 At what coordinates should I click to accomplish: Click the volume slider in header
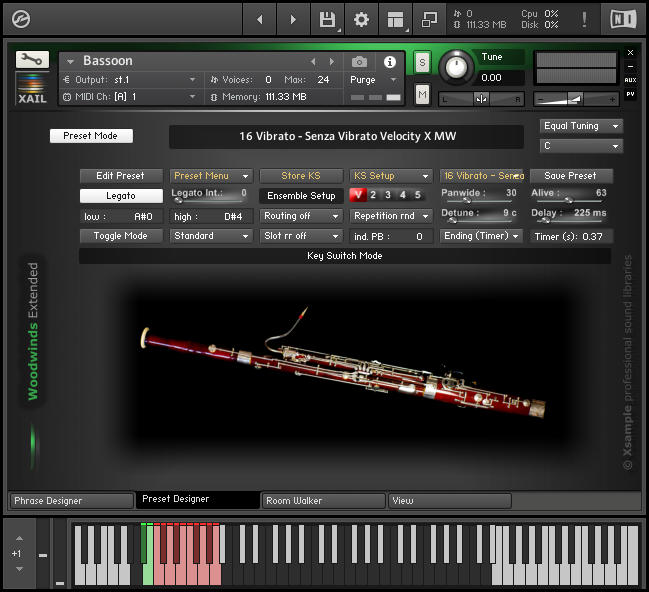pos(575,99)
